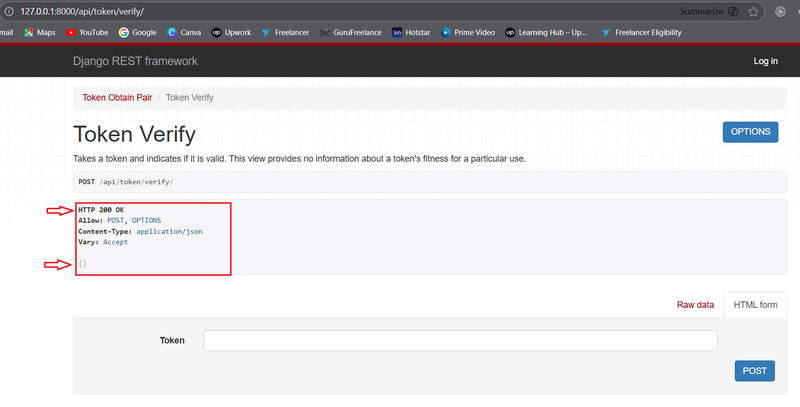Open the Hotstar bookmark
Screen dimensions: 800x407
click(411, 32)
